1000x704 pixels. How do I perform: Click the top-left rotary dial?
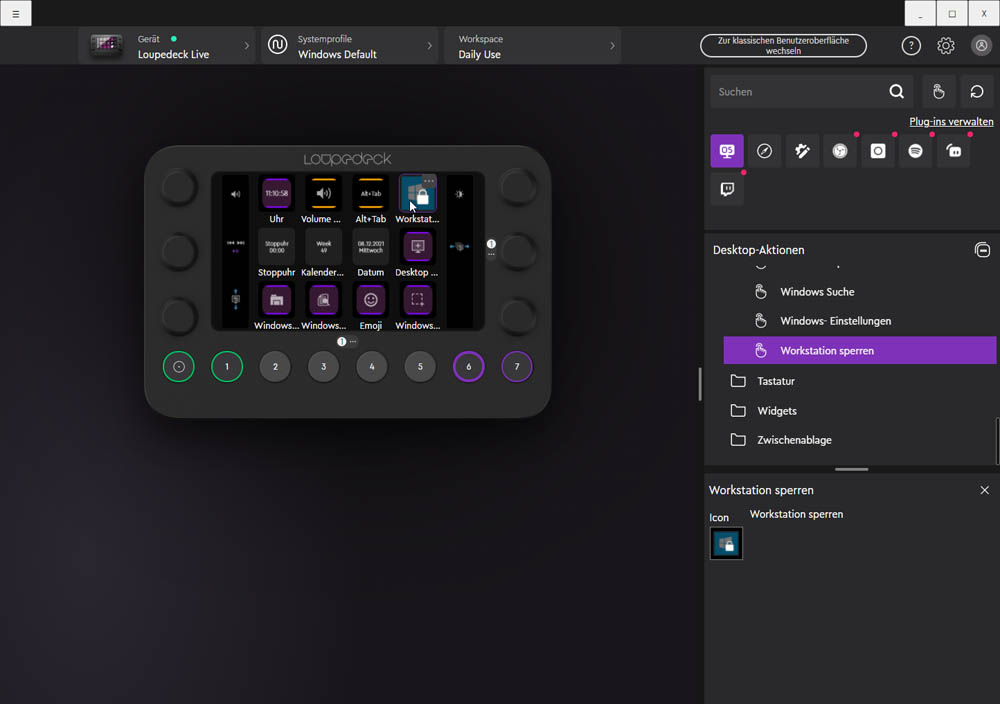(179, 187)
